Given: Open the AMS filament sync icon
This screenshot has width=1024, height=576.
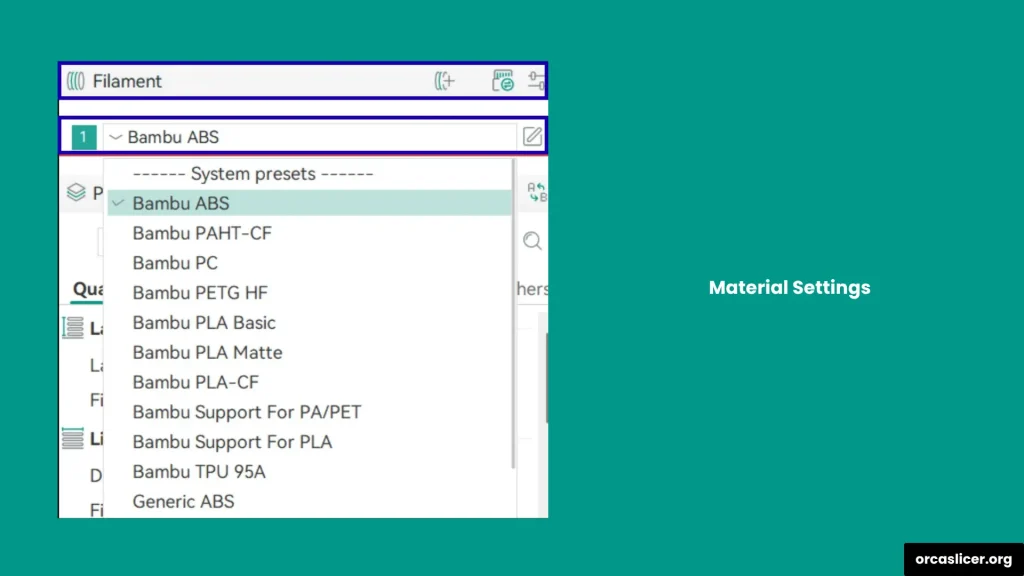Looking at the screenshot, I should point(503,82).
